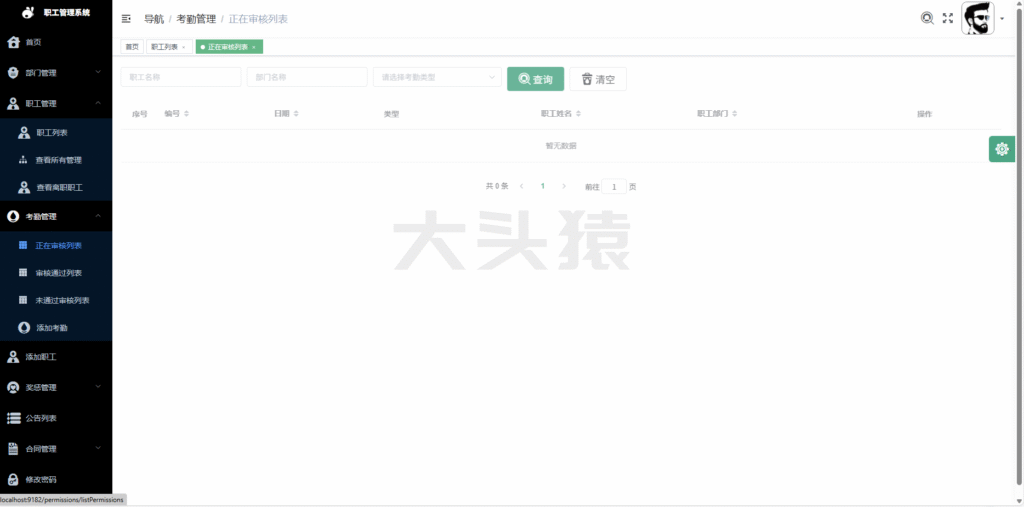Focus the 部门名称 input field
This screenshot has height=507, width=1024.
pos(307,77)
